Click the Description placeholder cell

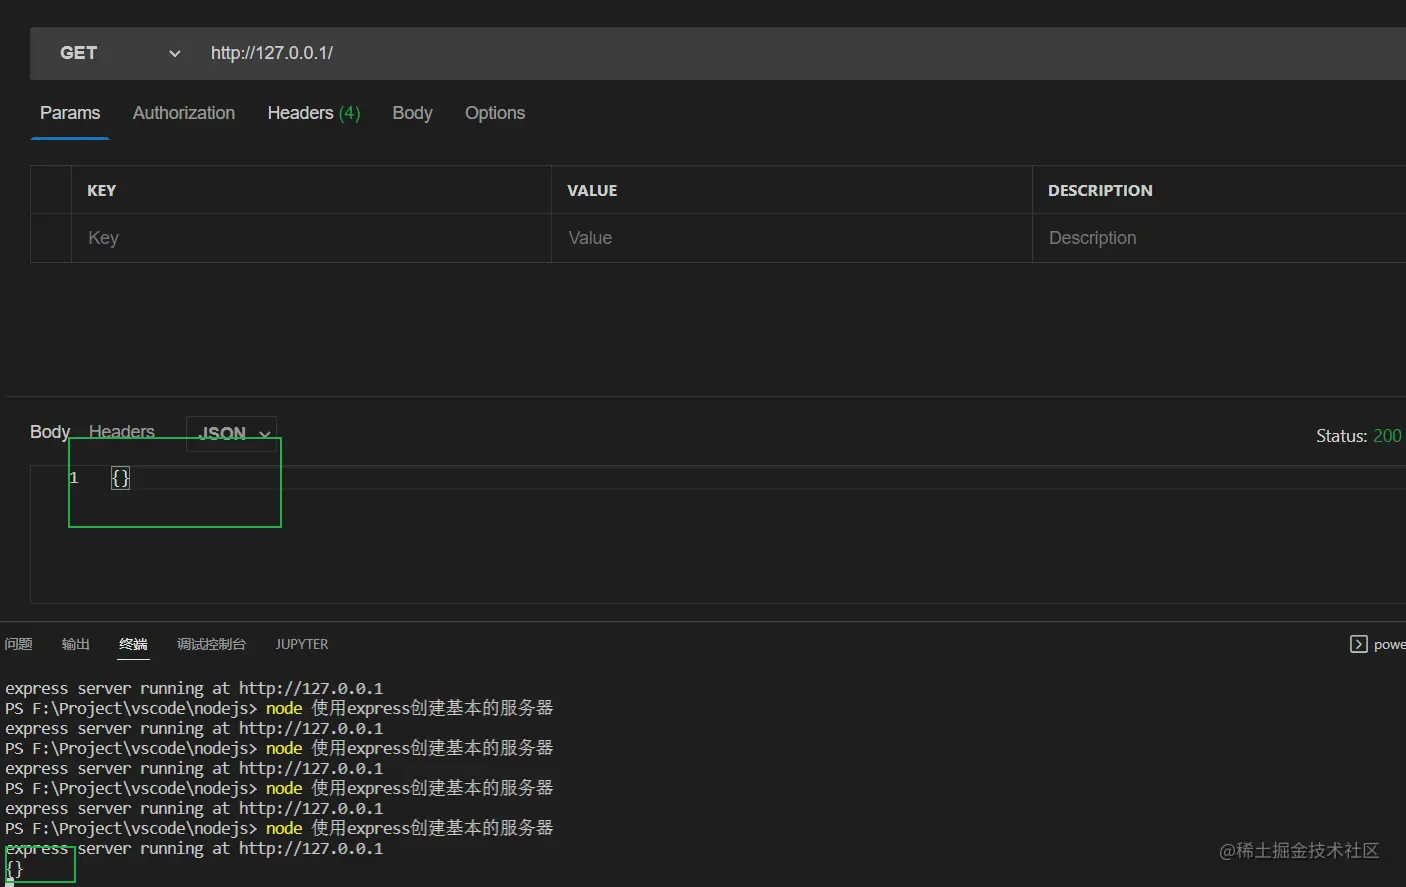pyautogui.click(x=1219, y=238)
